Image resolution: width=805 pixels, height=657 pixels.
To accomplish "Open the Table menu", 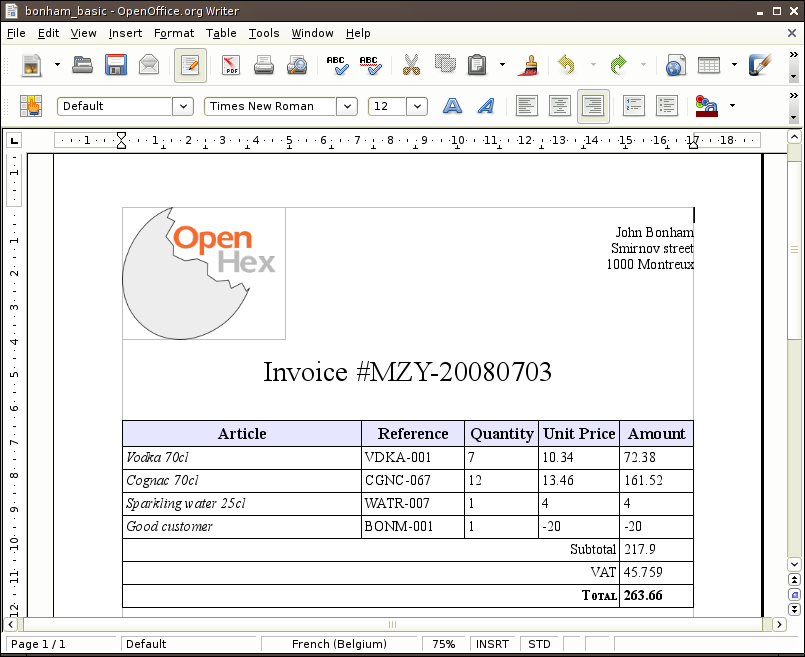I will (x=221, y=33).
